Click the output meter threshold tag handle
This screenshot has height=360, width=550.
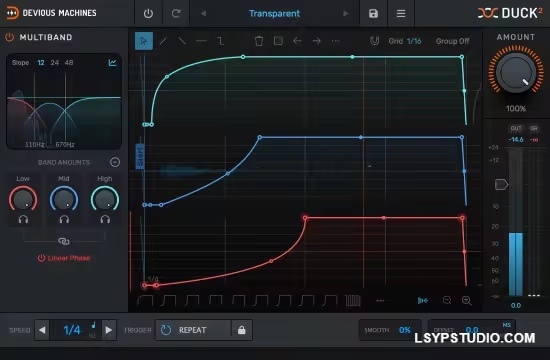pyautogui.click(x=501, y=184)
